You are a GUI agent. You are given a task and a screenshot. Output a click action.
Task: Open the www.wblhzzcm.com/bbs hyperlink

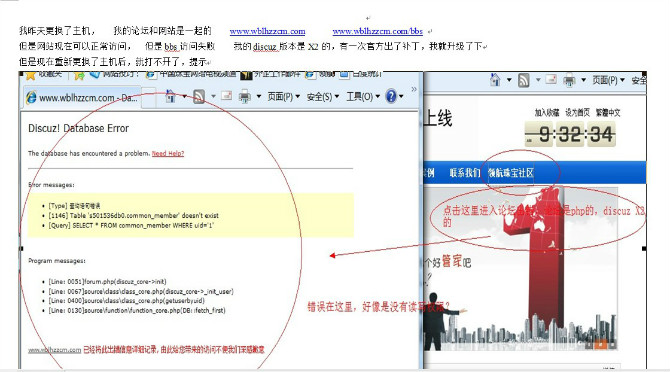(378, 31)
